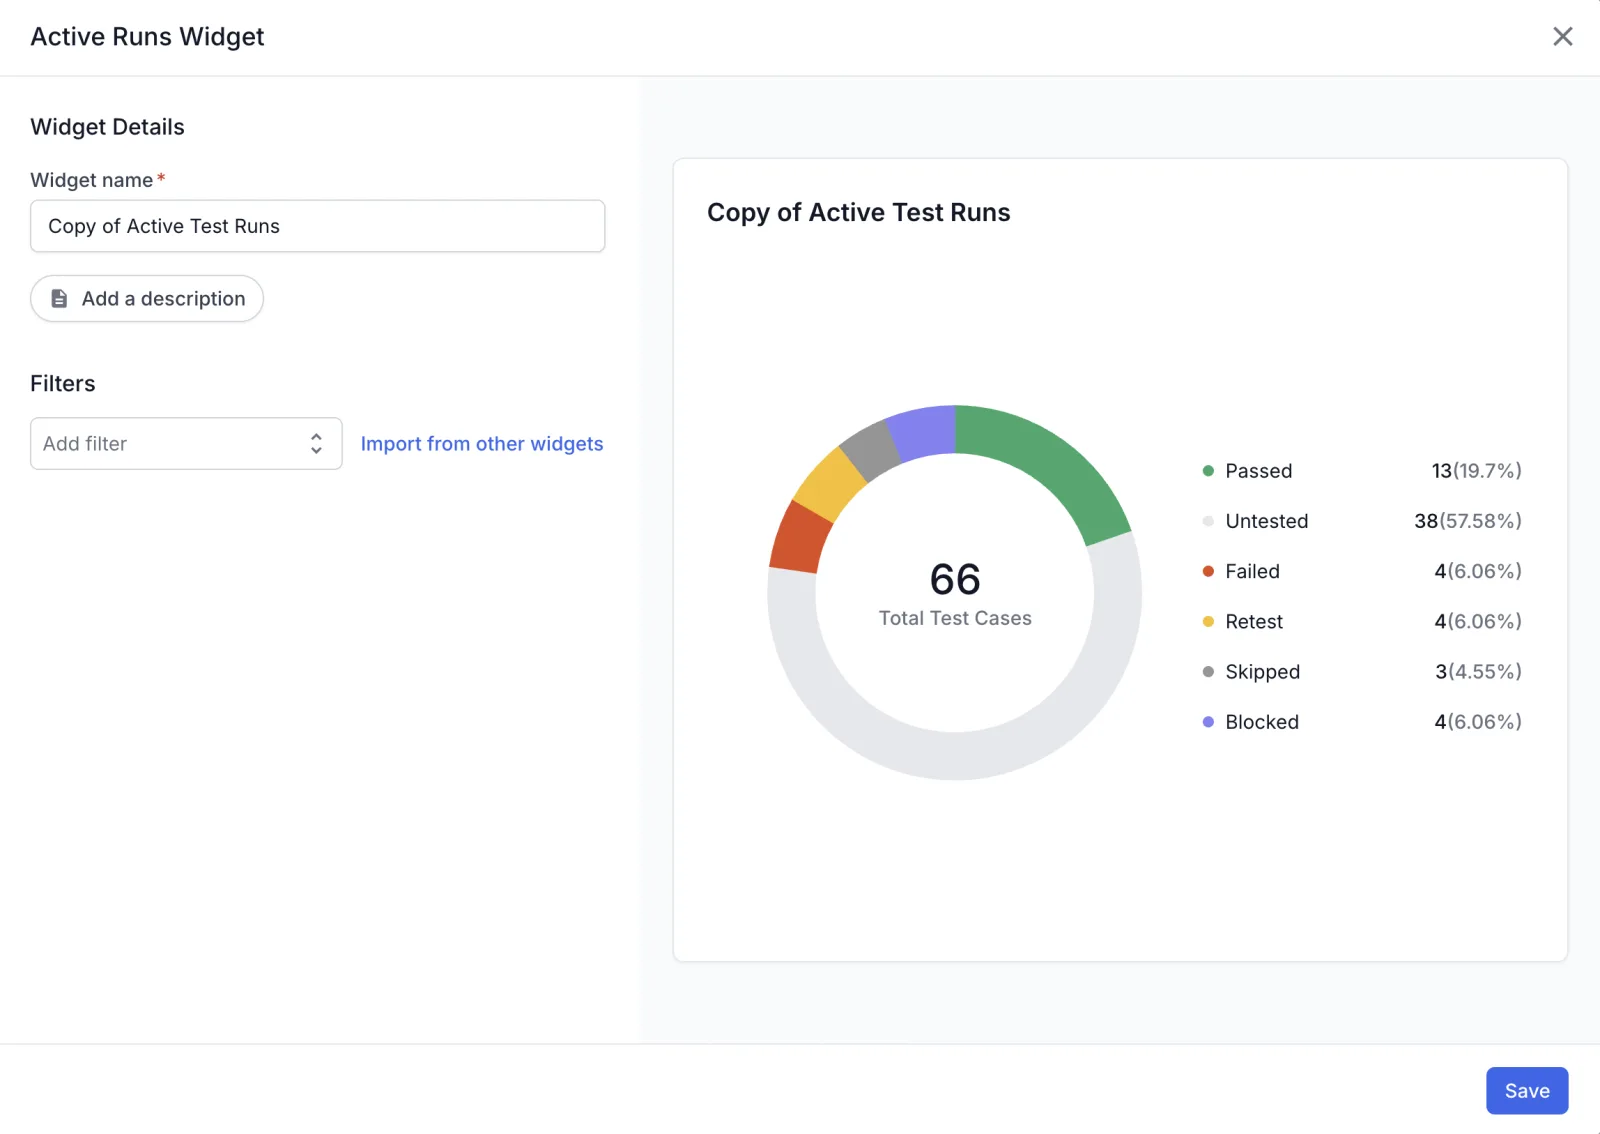Click the document icon in Add a description

pyautogui.click(x=59, y=299)
